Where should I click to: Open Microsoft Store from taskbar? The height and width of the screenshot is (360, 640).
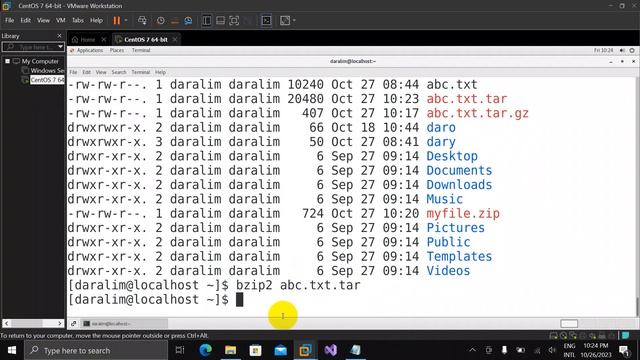(x=256, y=350)
